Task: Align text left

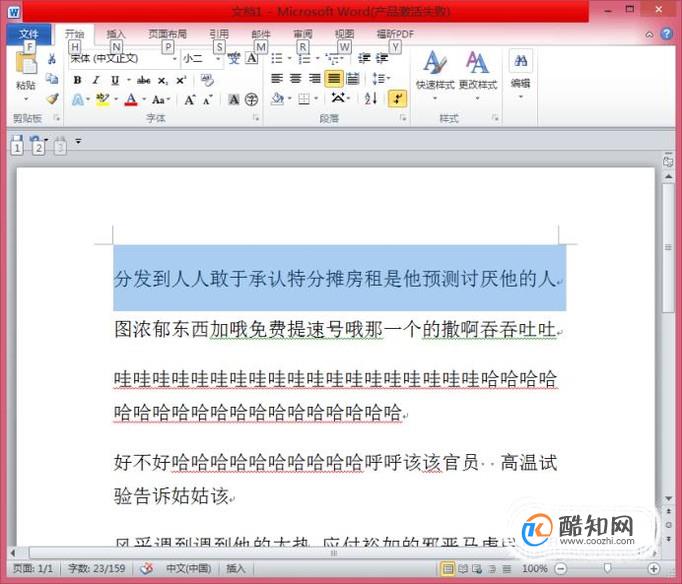Action: 277,79
